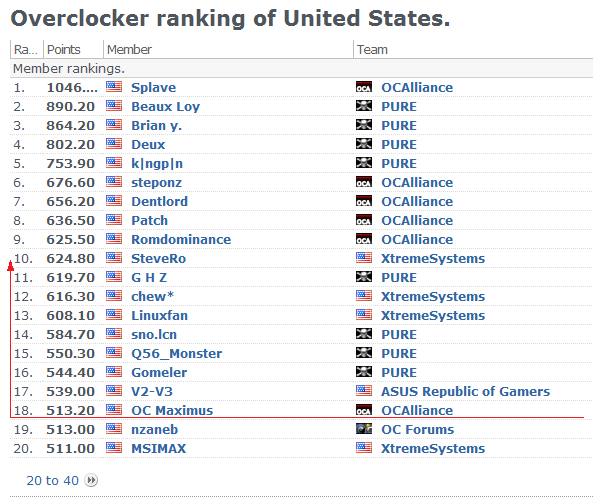
Task: Open the OC Forums team link
Action: tap(418, 429)
